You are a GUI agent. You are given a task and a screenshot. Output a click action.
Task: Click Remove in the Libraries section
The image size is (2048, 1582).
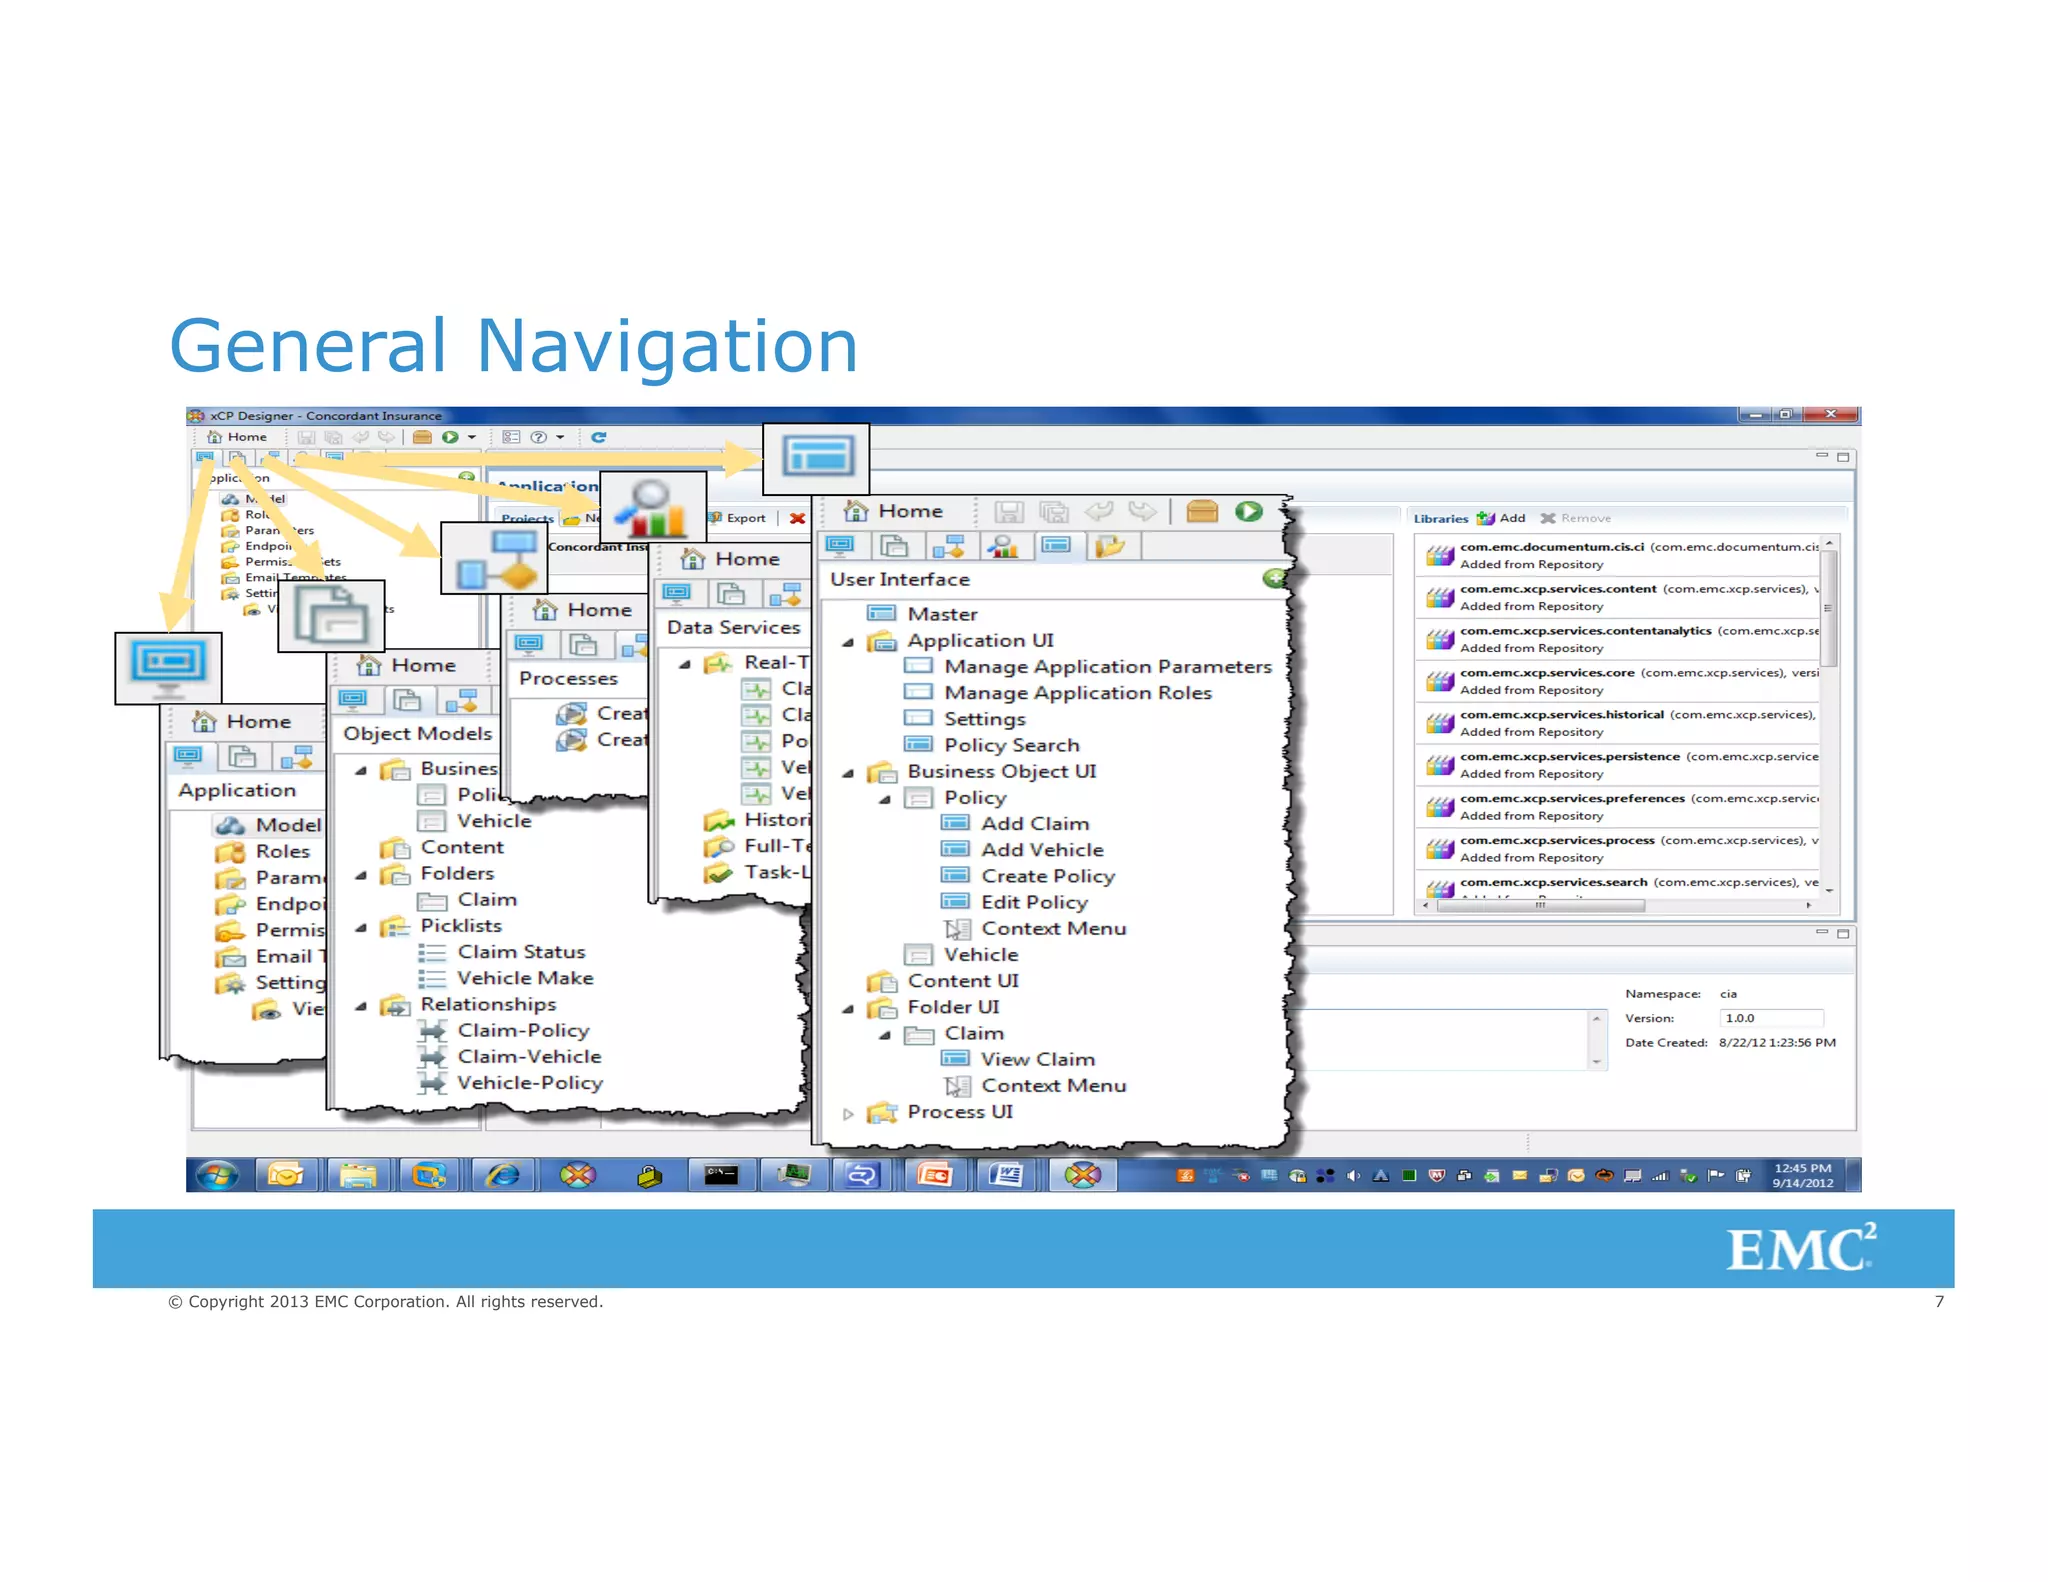tap(1575, 518)
